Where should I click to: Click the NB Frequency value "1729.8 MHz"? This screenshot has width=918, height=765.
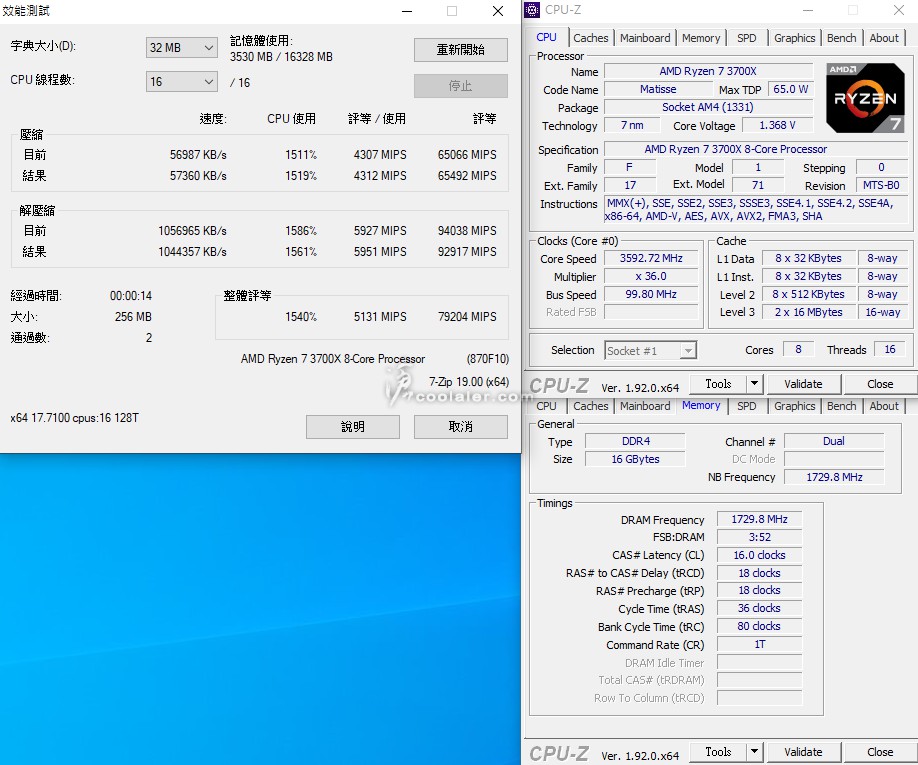(x=834, y=477)
